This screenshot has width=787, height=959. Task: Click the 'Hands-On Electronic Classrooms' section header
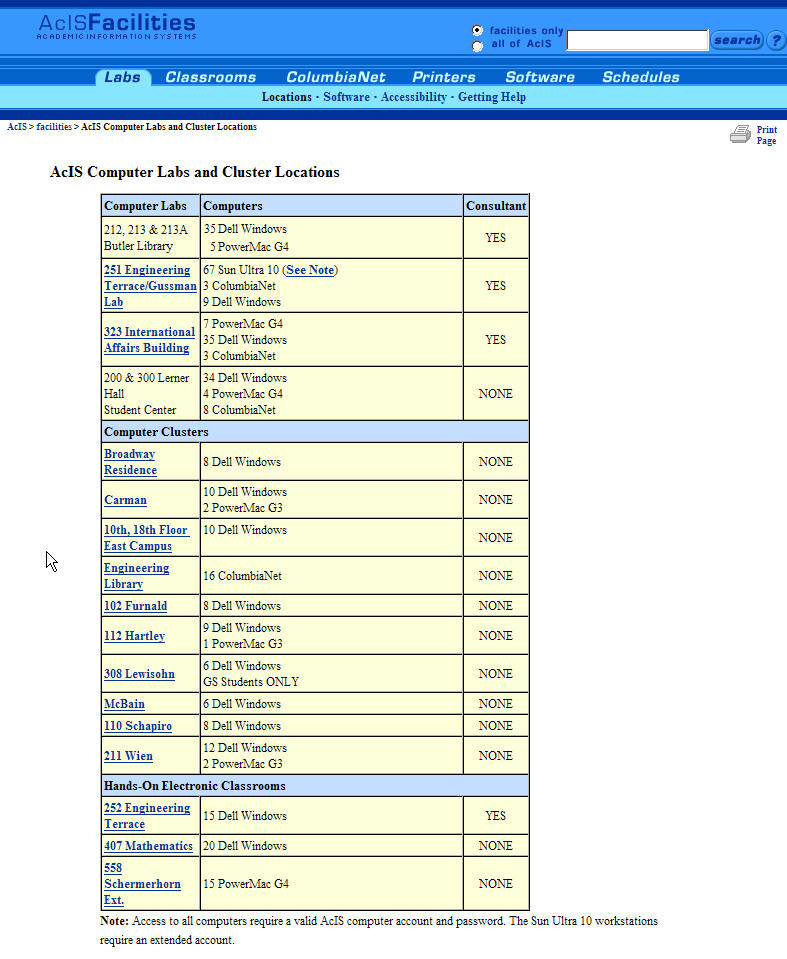(x=315, y=785)
